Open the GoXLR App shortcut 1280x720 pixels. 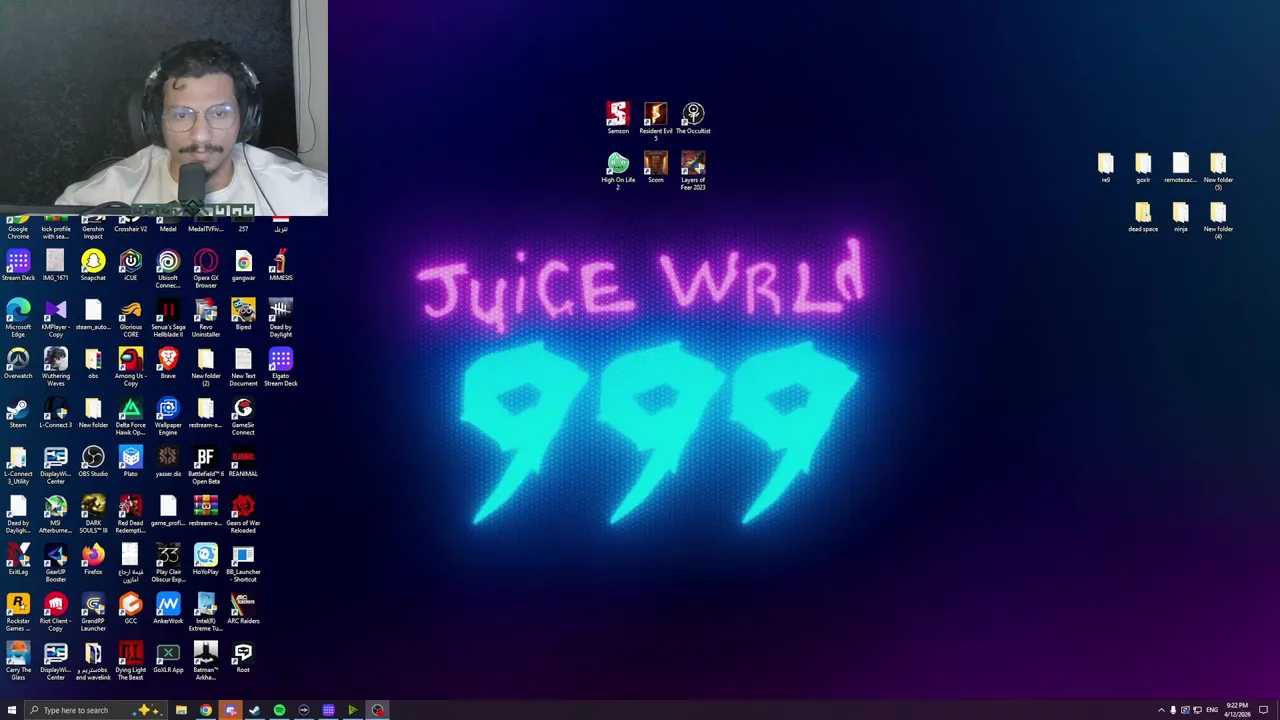pyautogui.click(x=168, y=655)
